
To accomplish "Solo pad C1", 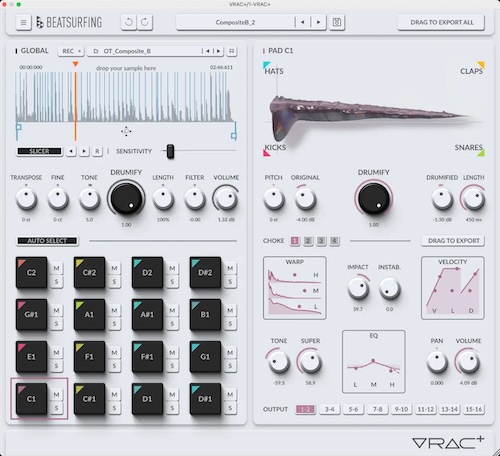I will pos(56,408).
